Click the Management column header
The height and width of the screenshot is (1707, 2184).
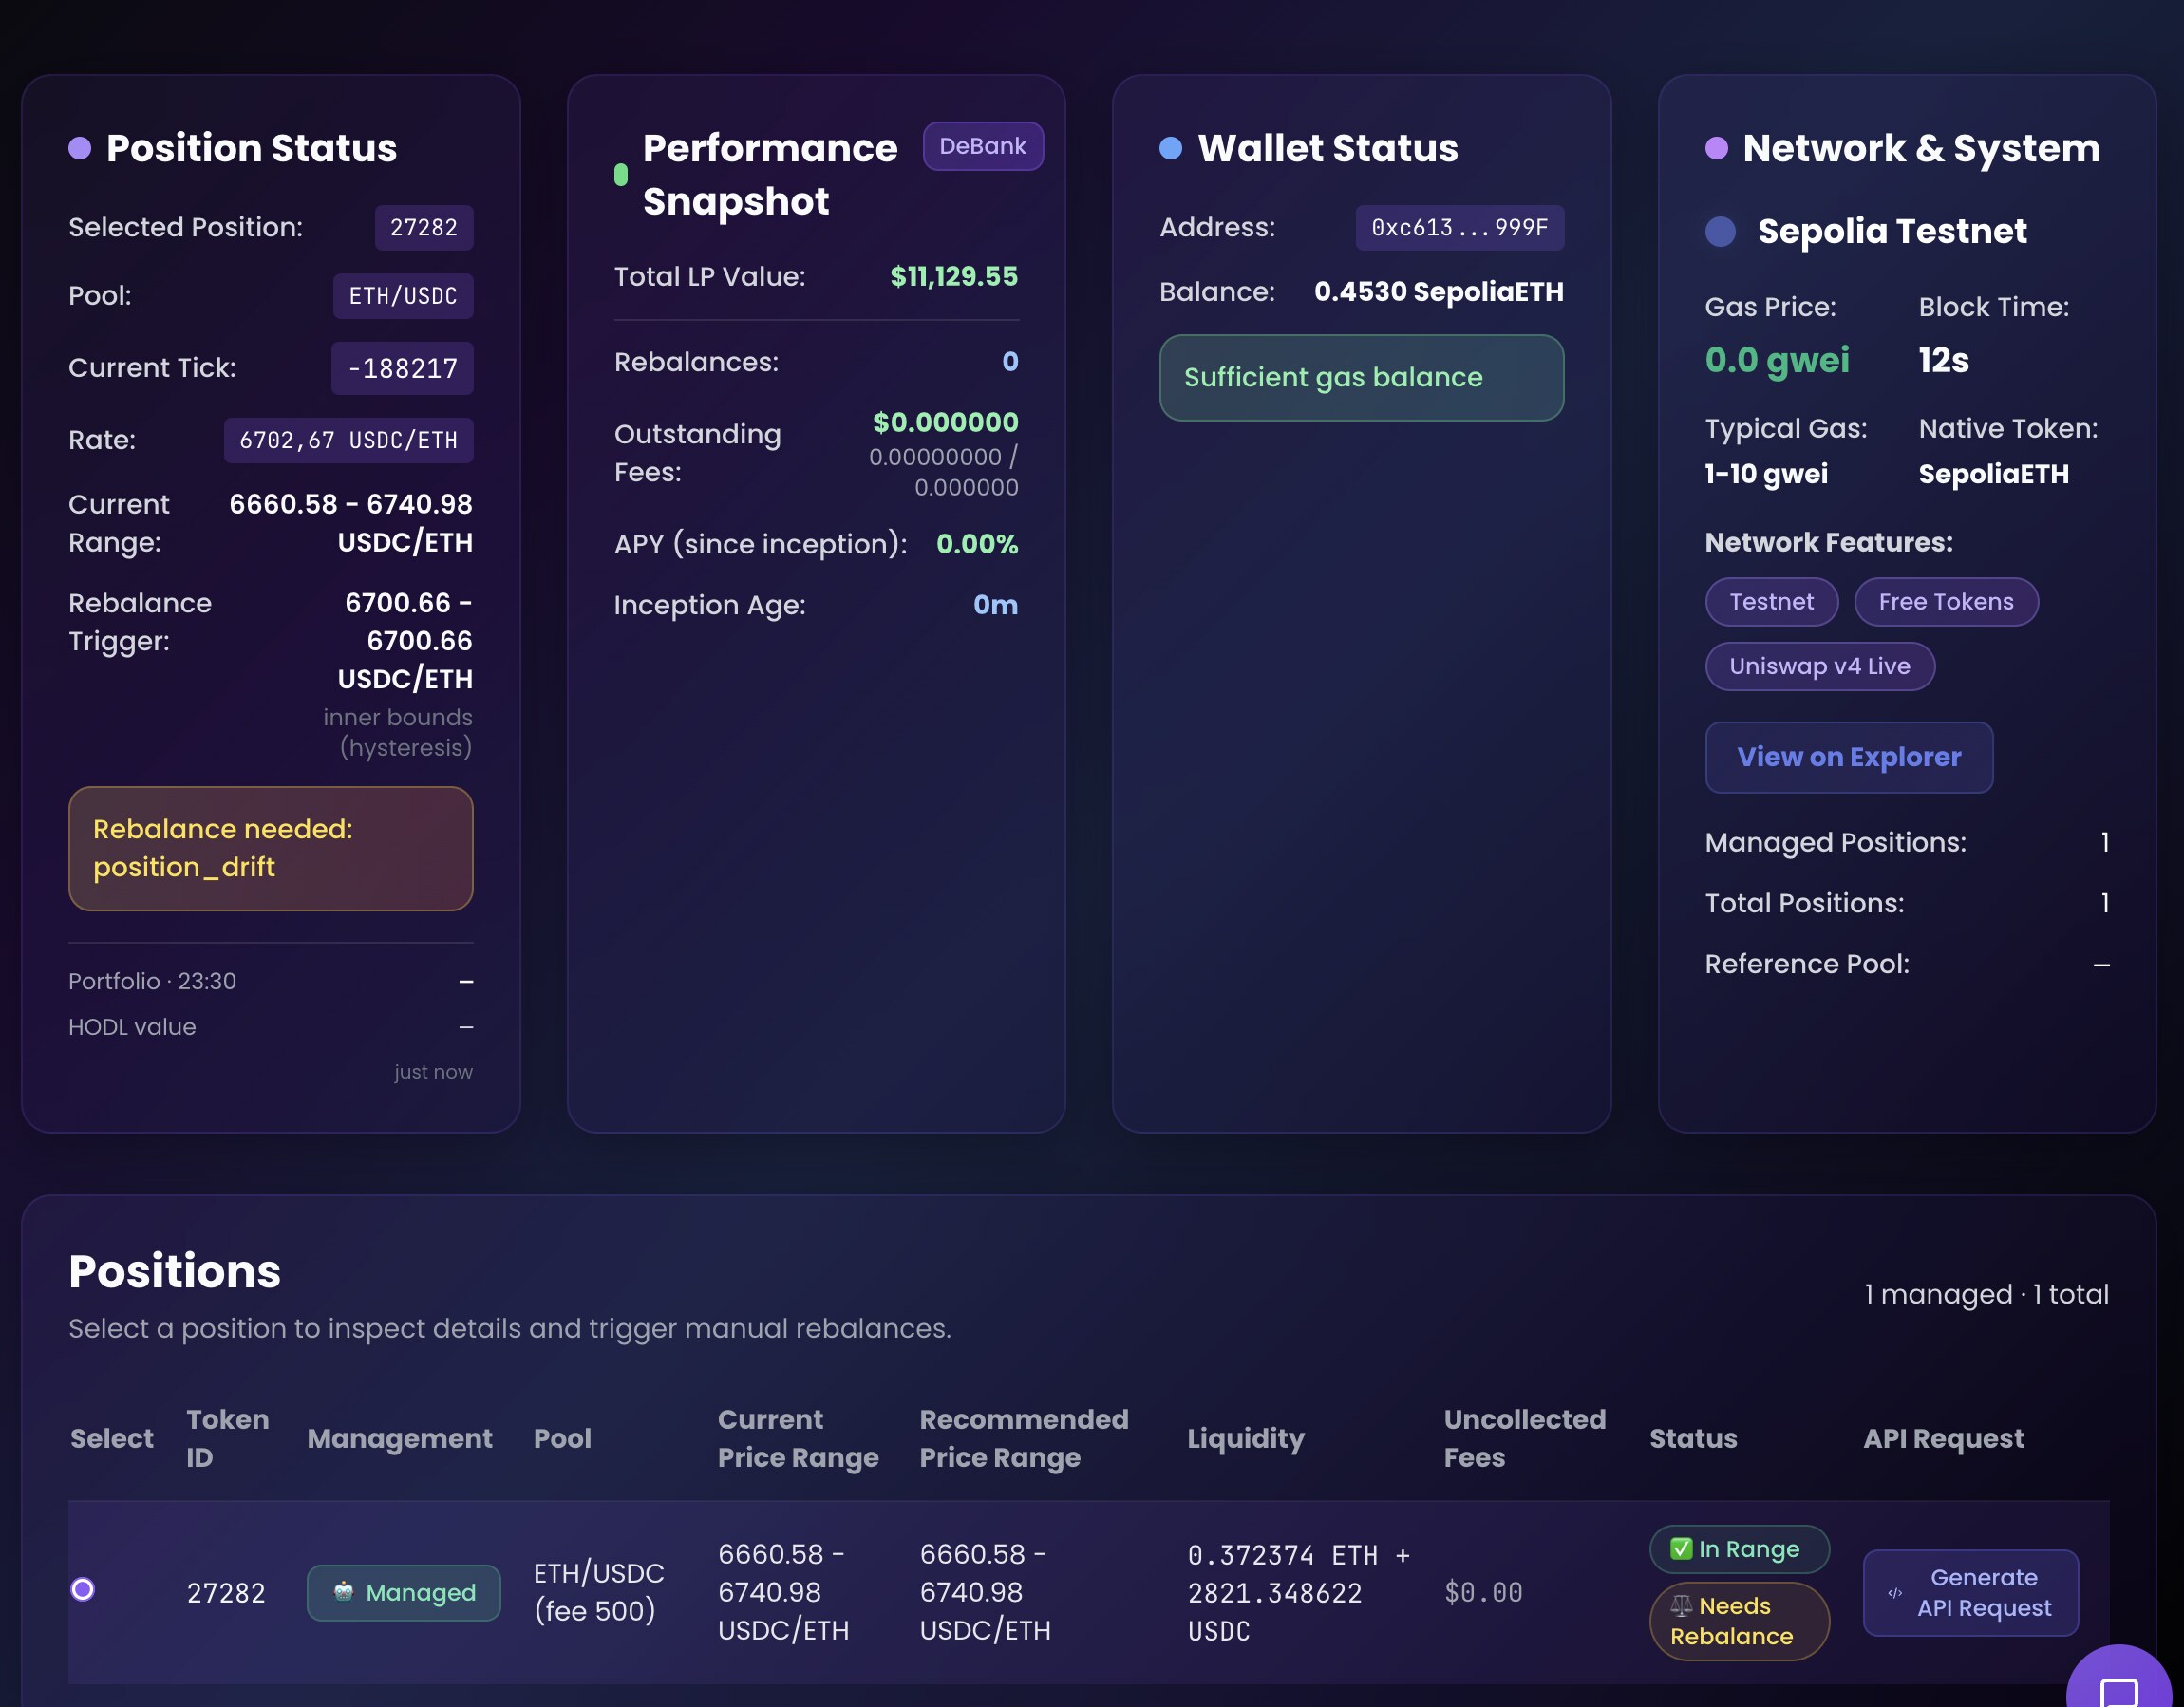click(399, 1438)
